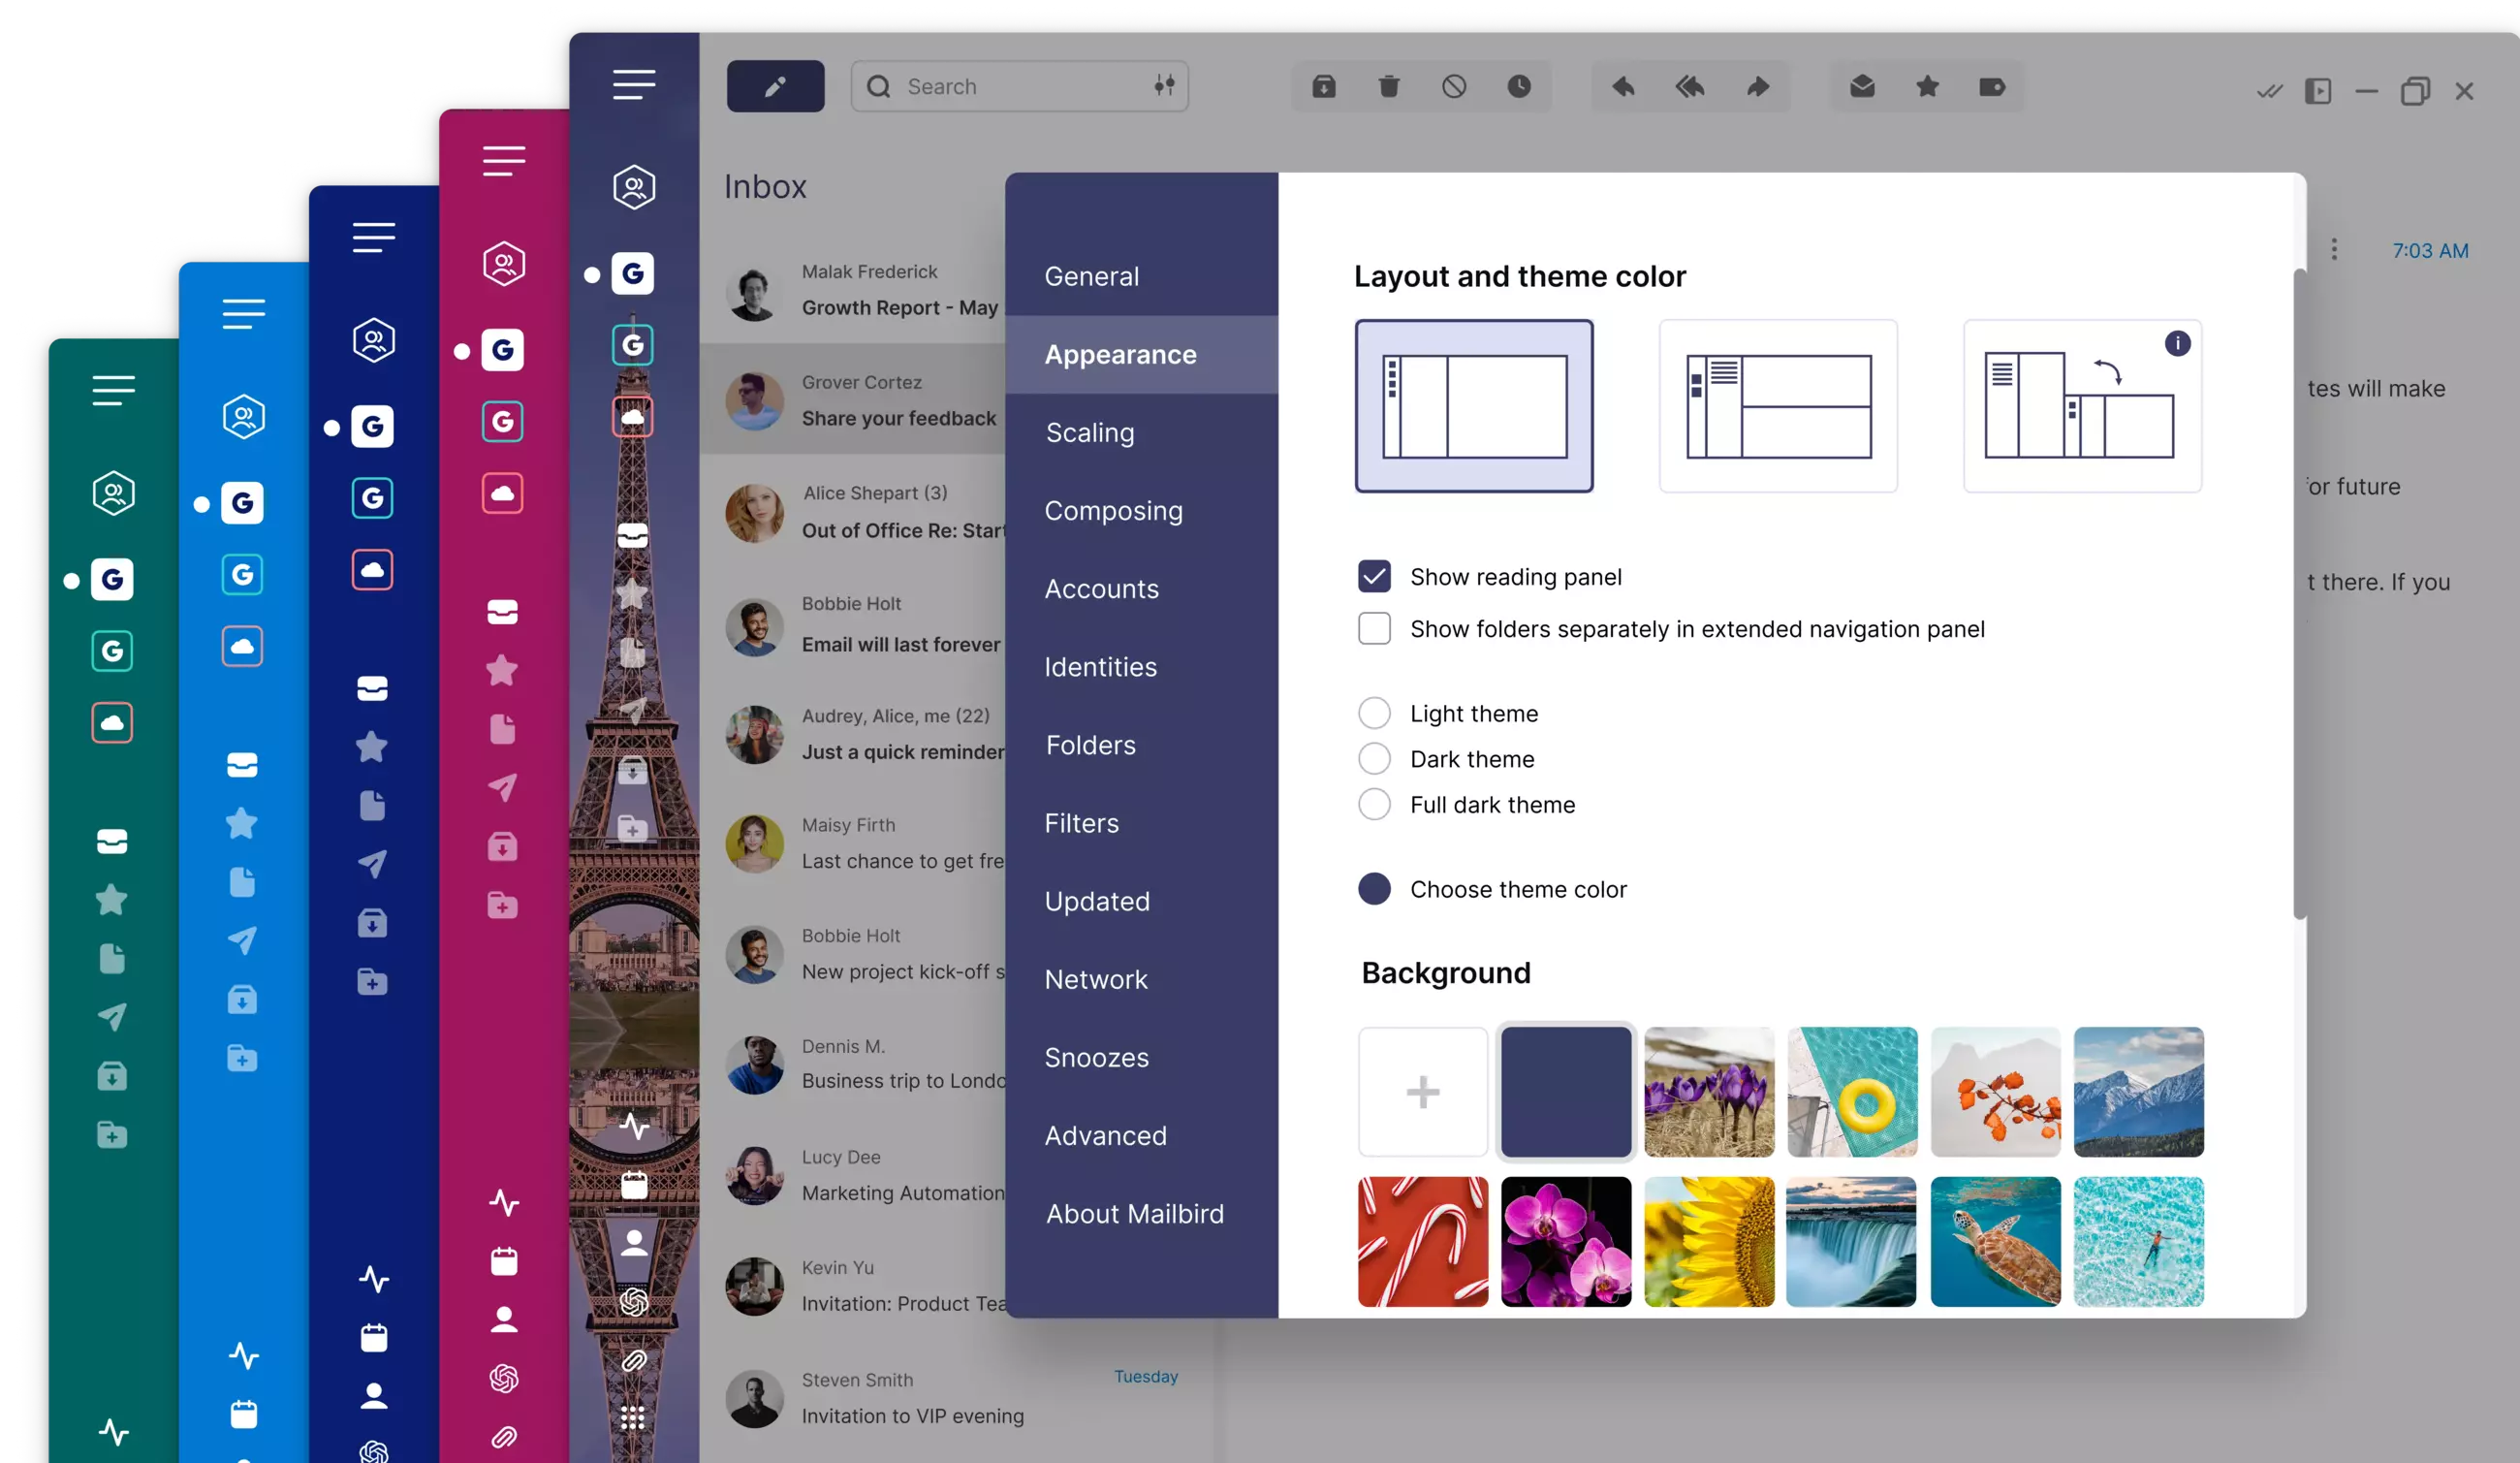Click info icon on third layout
2520x1463 pixels.
click(x=2178, y=343)
